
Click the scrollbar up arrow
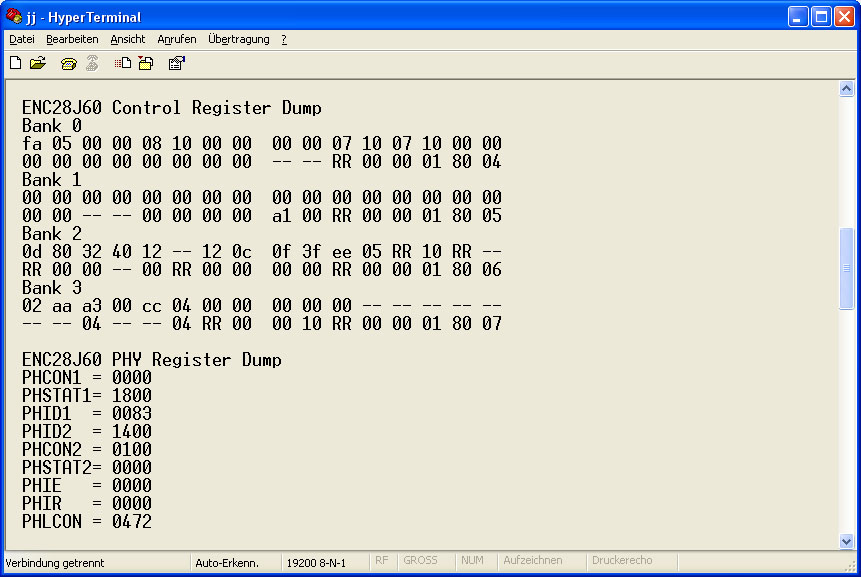(846, 88)
